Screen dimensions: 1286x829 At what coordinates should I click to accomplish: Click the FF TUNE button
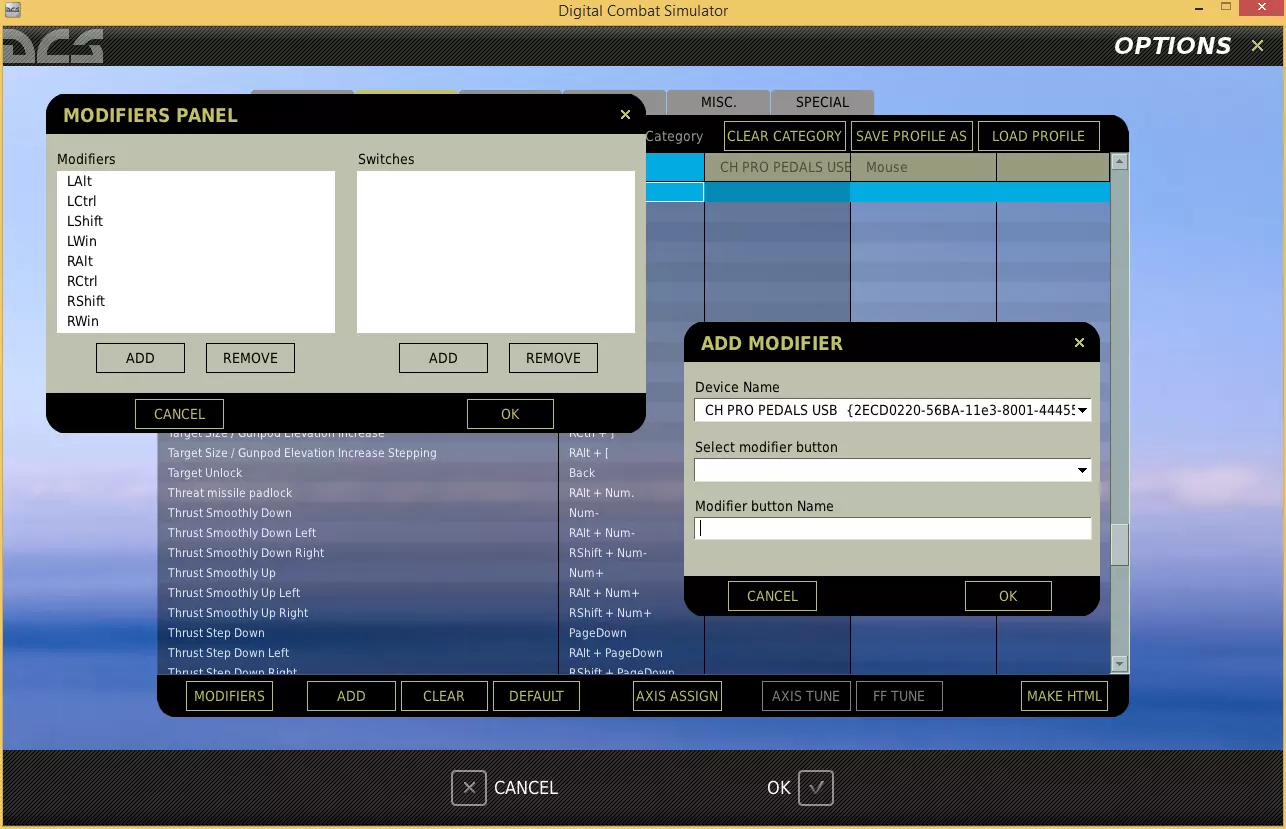click(x=899, y=696)
